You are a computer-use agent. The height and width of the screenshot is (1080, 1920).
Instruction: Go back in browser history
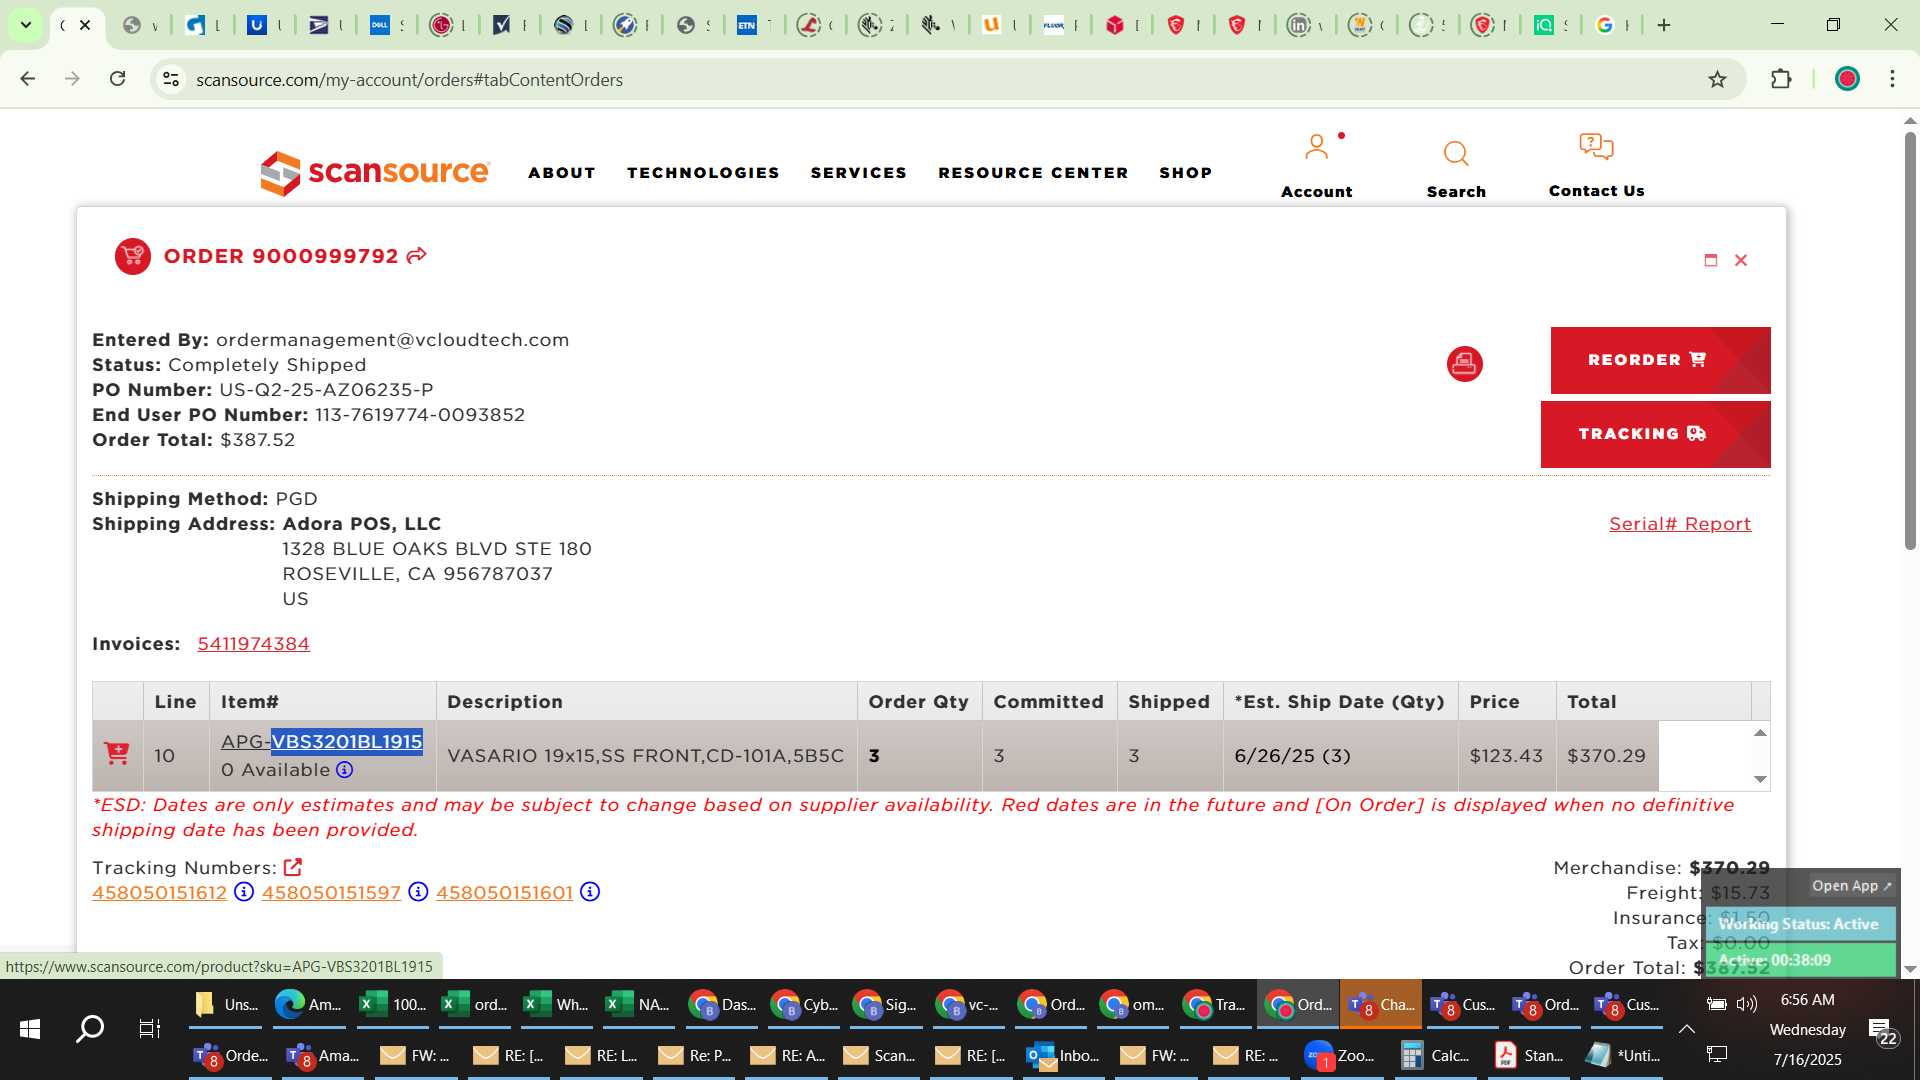point(28,79)
